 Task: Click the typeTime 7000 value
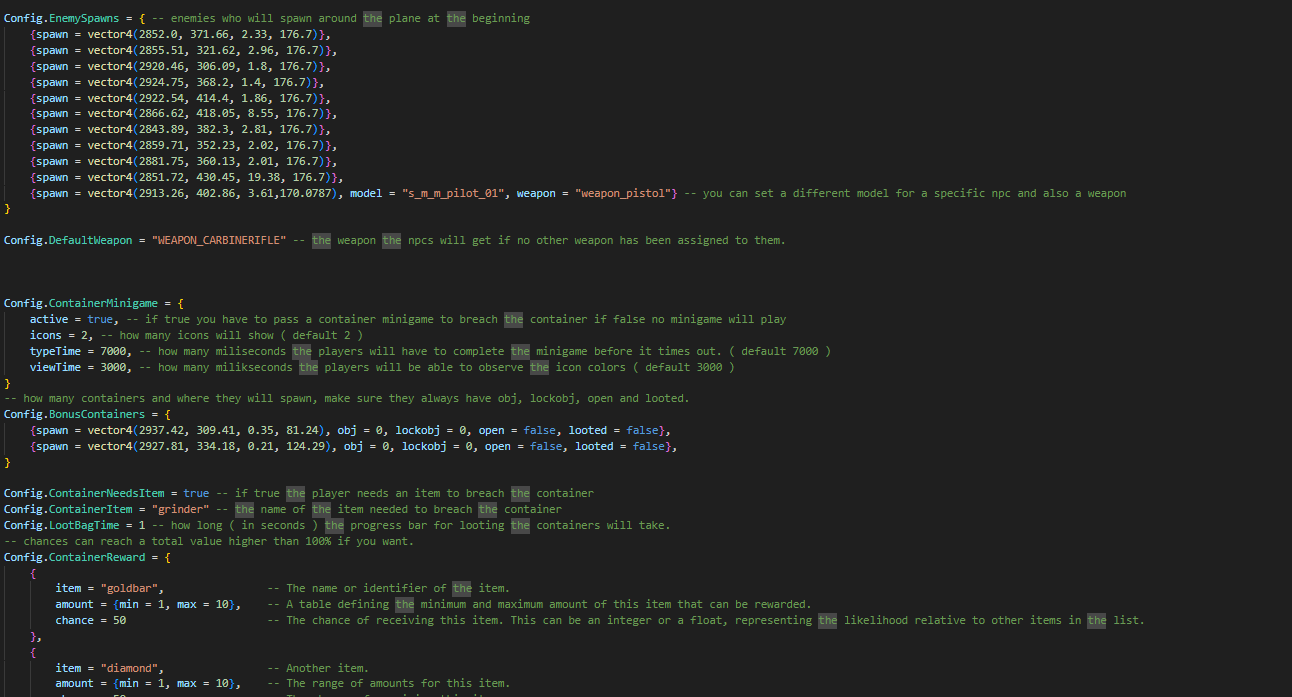coord(113,351)
